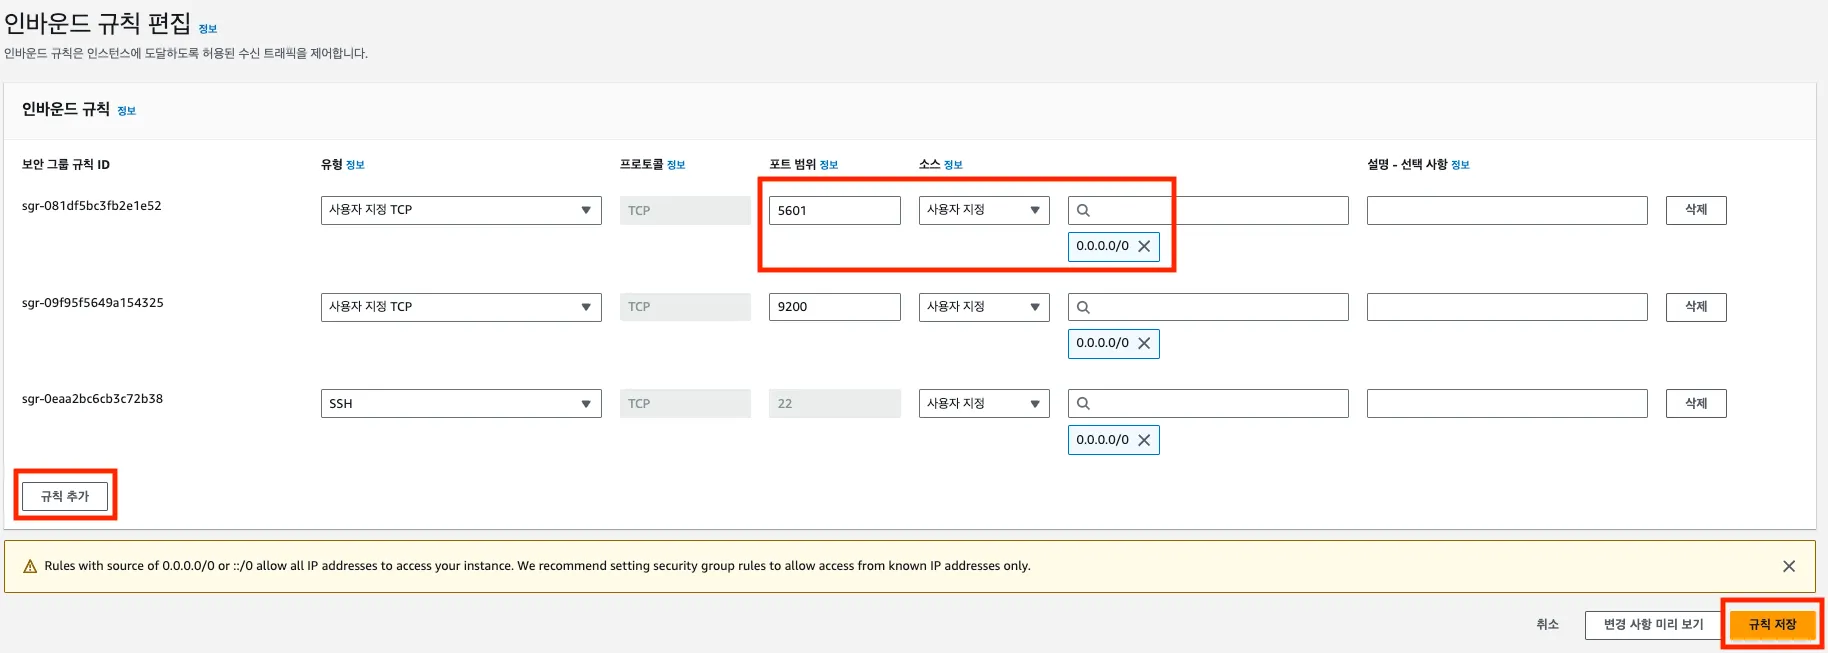
Task: Click the port range field containing 5601
Action: click(834, 210)
